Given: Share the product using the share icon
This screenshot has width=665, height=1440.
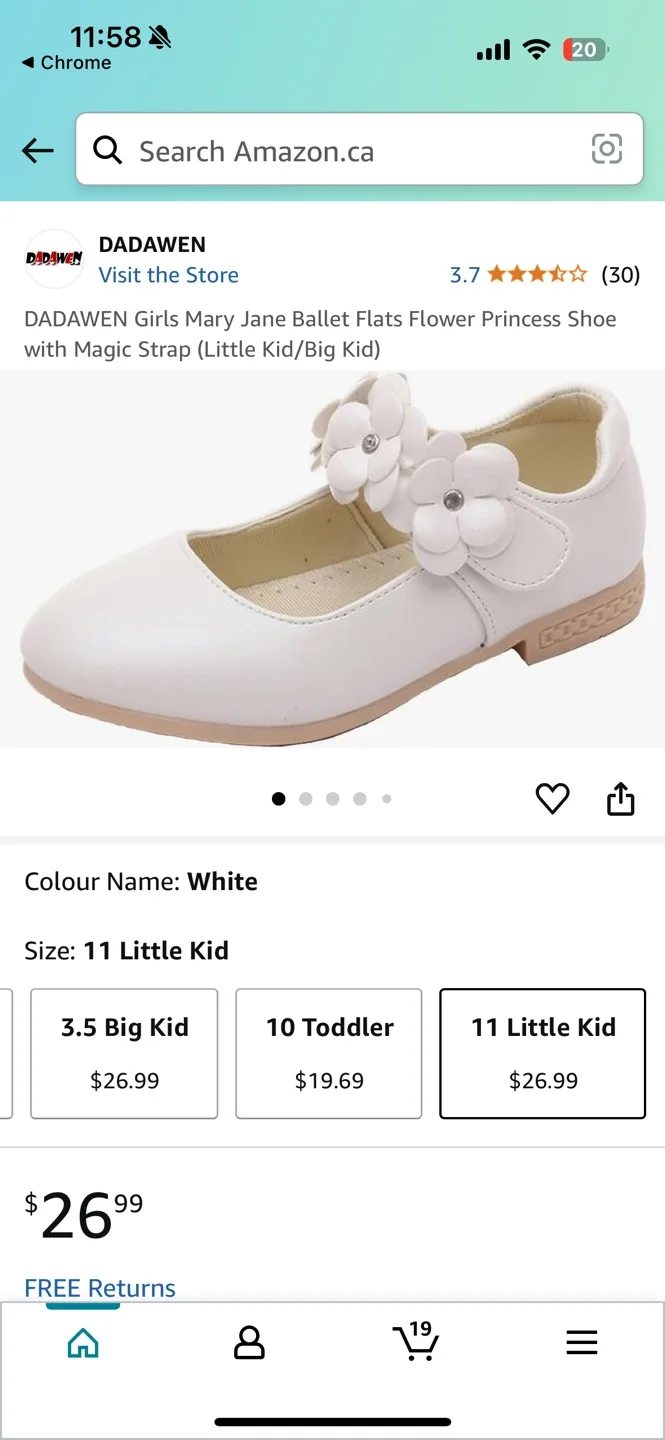Looking at the screenshot, I should click(621, 798).
